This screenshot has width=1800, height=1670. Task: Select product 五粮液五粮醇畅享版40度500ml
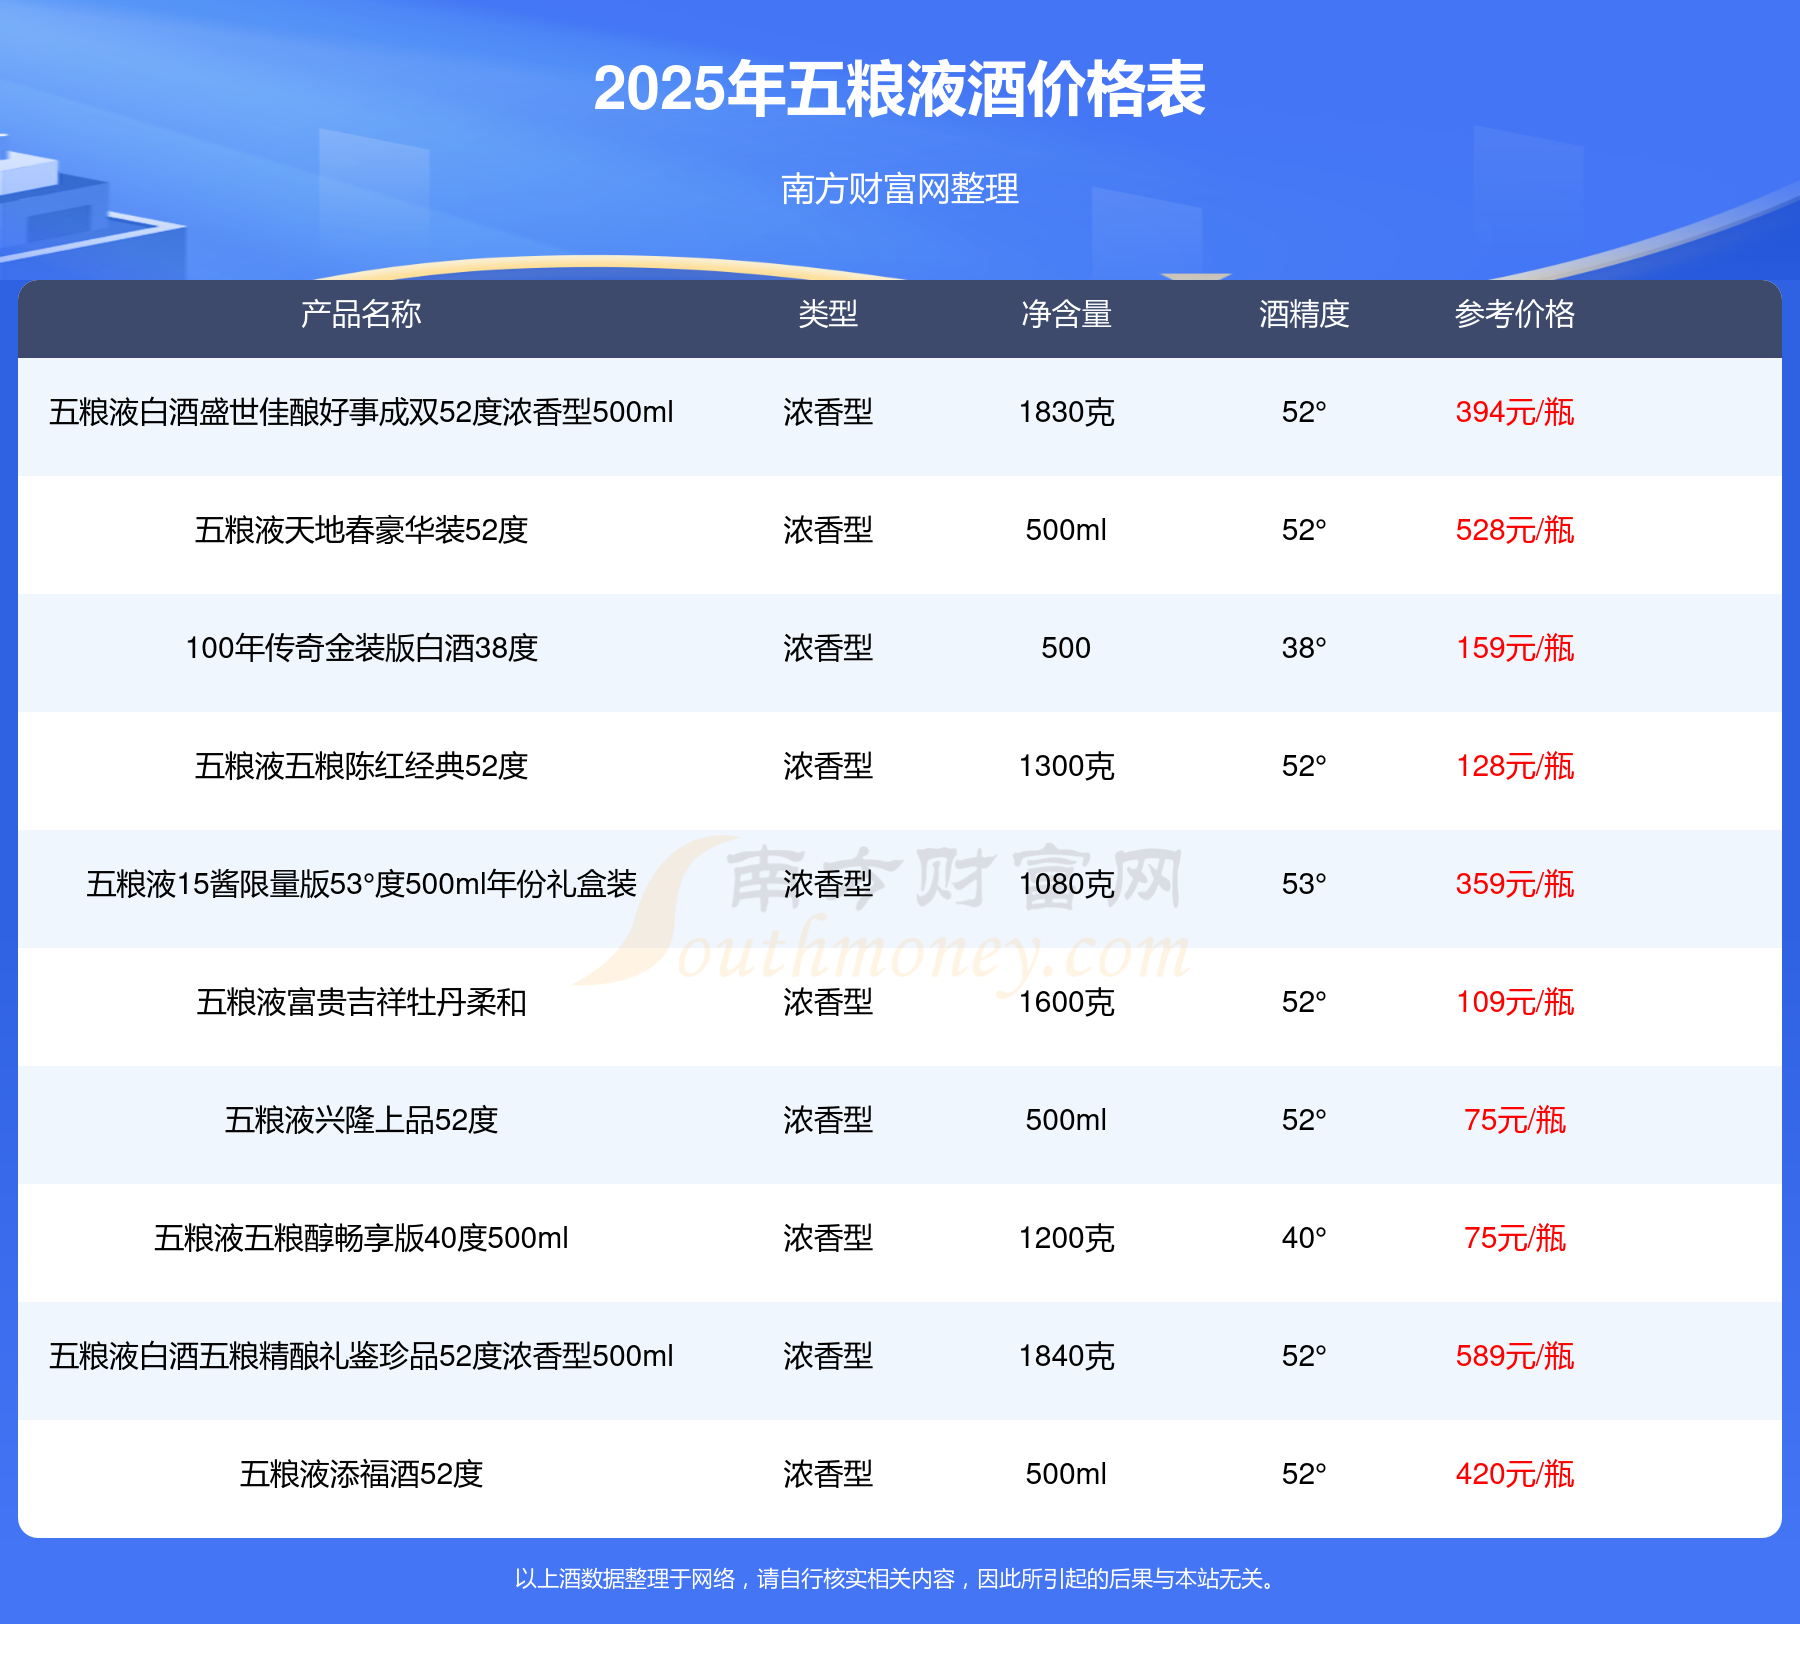point(361,1238)
